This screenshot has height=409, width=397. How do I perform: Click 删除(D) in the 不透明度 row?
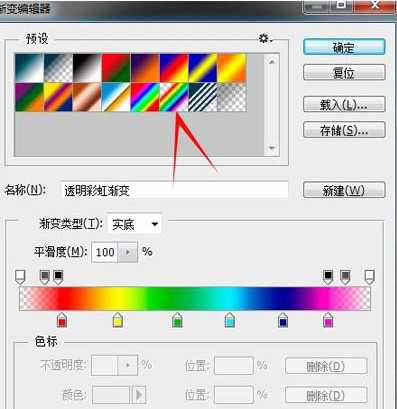(326, 366)
